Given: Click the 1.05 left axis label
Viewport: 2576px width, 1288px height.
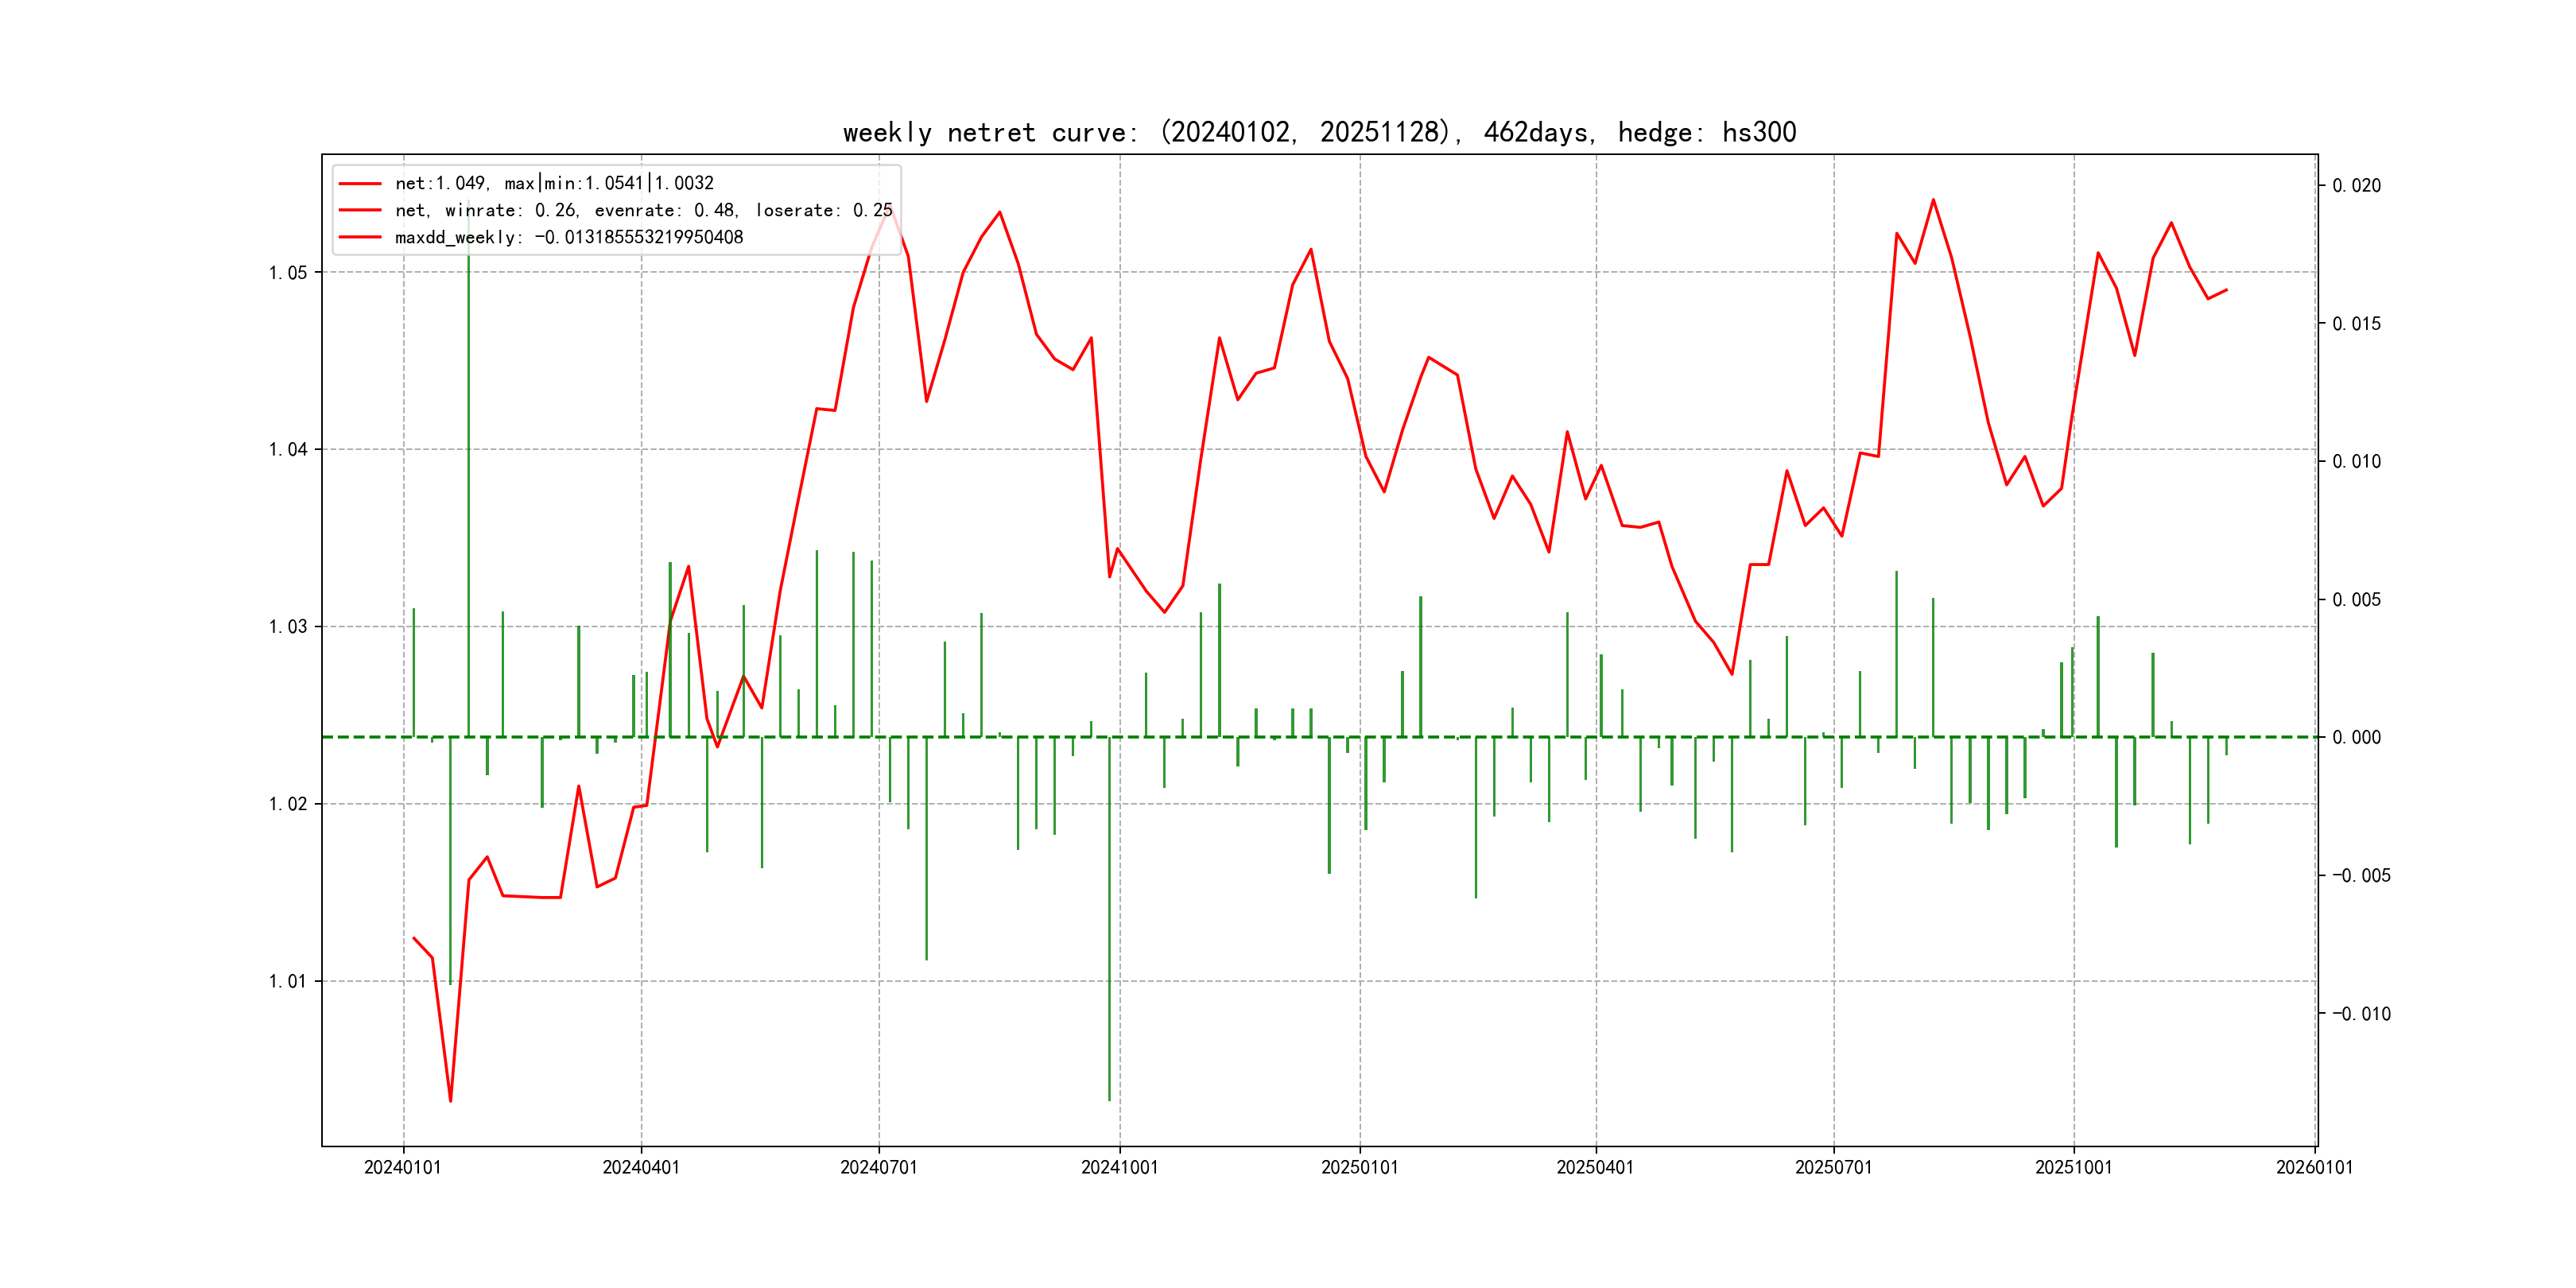Looking at the screenshot, I should [x=288, y=273].
